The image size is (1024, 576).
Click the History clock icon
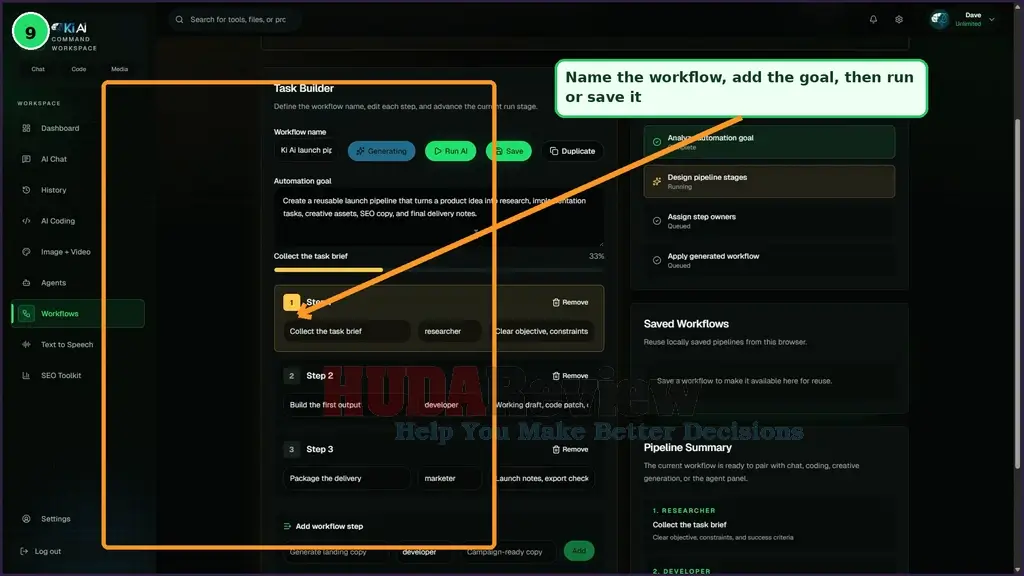click(26, 190)
